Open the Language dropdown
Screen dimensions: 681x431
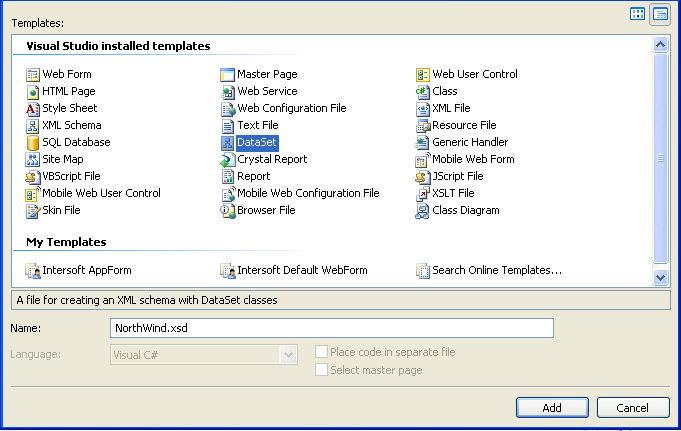[x=289, y=355]
